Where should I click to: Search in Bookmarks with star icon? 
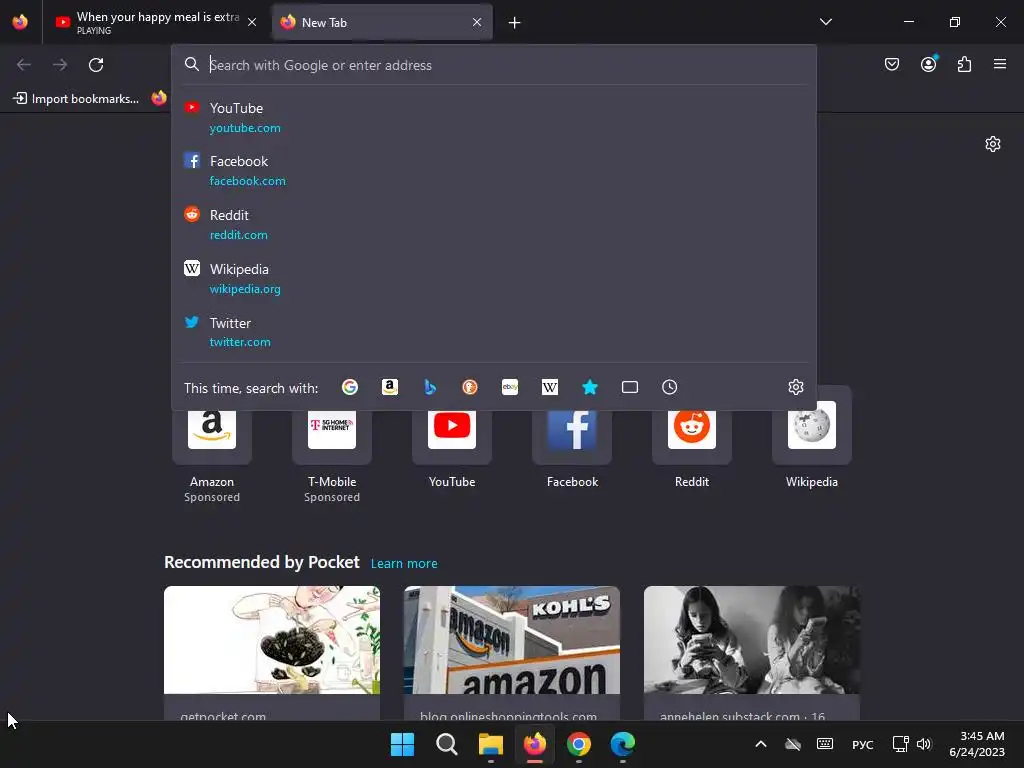pyautogui.click(x=590, y=387)
